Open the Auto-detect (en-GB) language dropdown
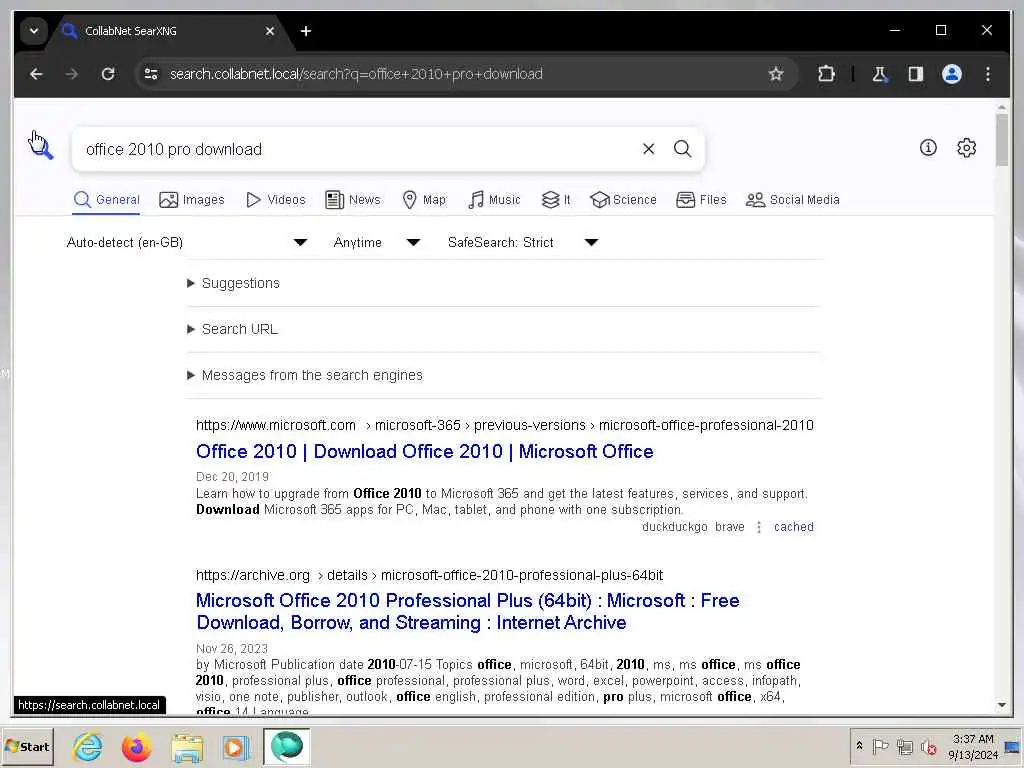The width and height of the screenshot is (1024, 768). [187, 242]
